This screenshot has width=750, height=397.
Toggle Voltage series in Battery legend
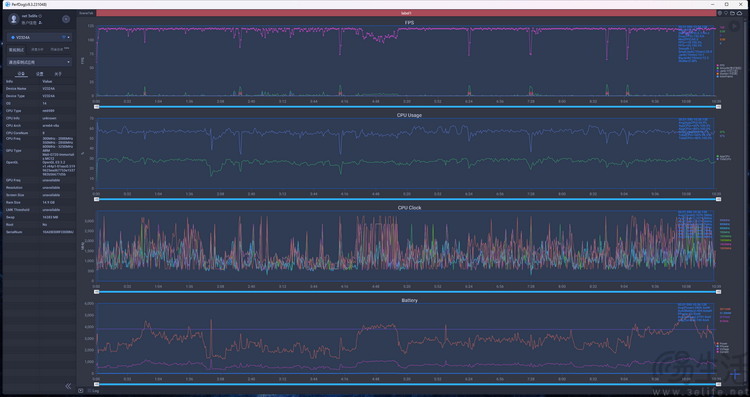[x=723, y=349]
